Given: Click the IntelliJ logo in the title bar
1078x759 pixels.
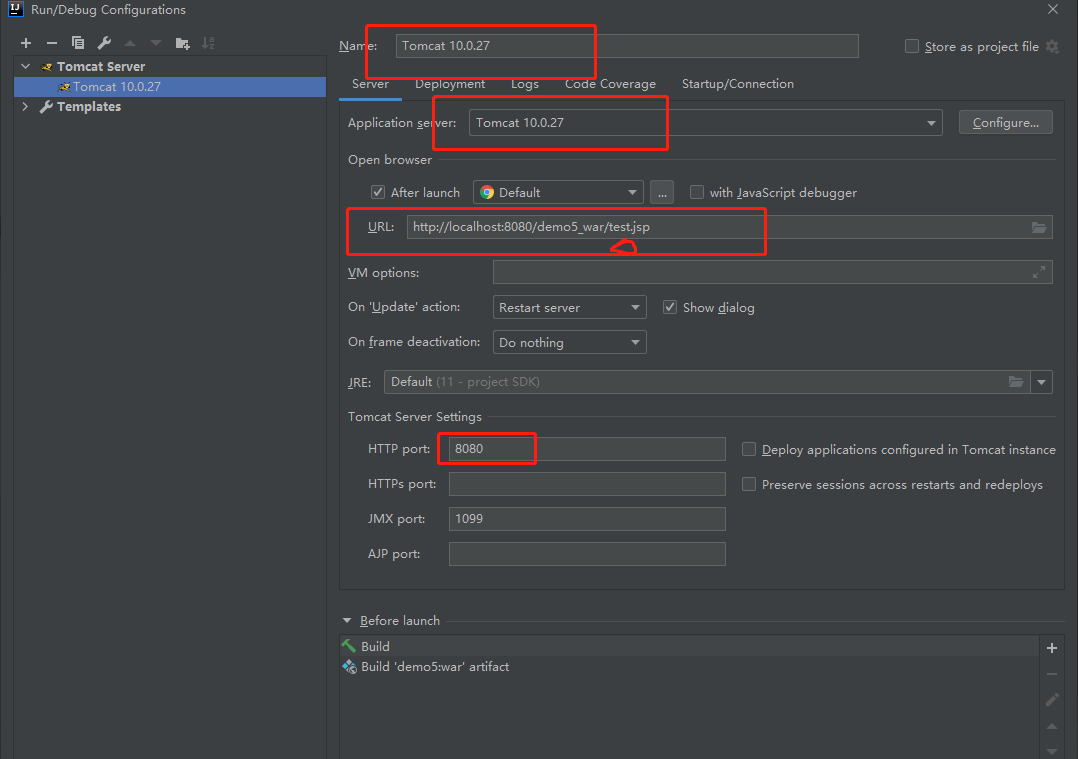Looking at the screenshot, I should pyautogui.click(x=16, y=9).
